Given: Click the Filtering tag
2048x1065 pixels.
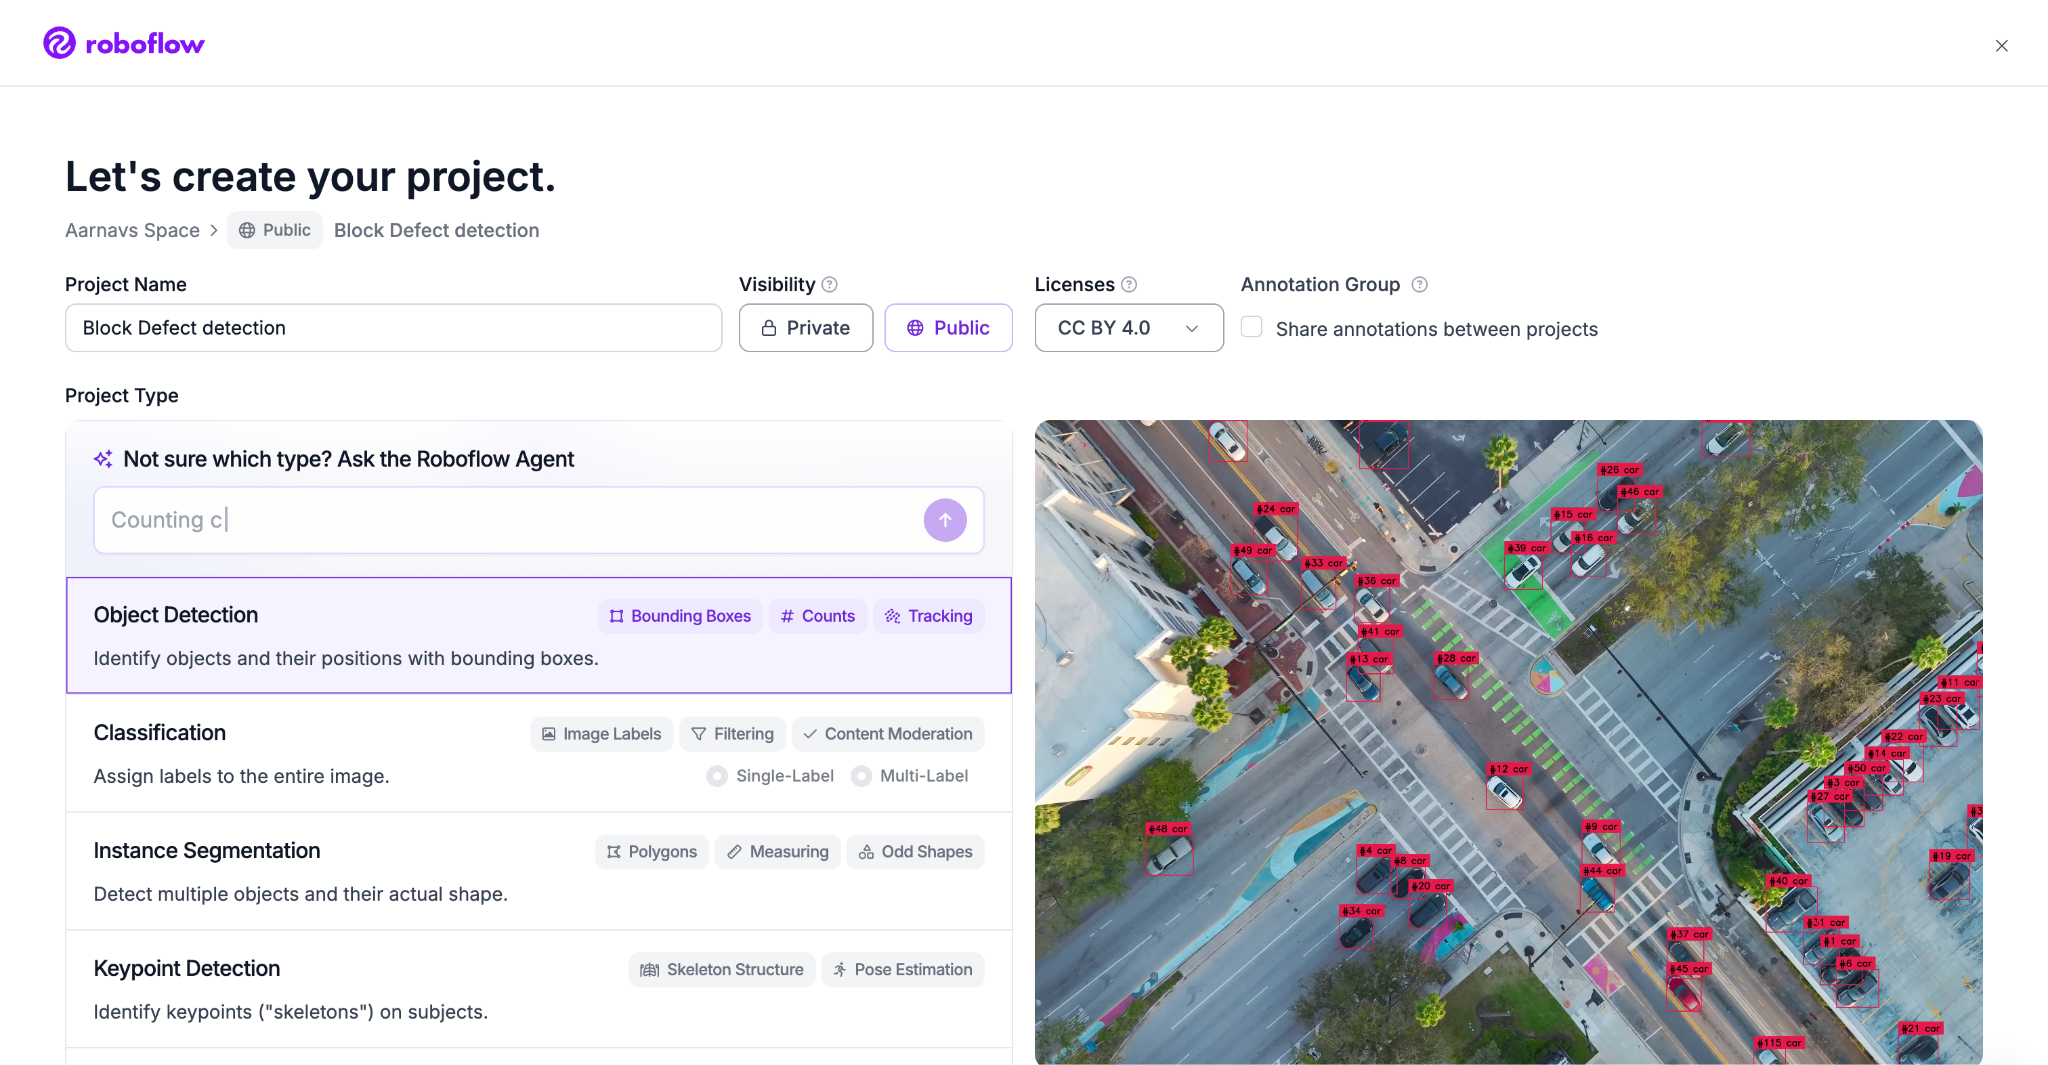Looking at the screenshot, I should pyautogui.click(x=732, y=734).
